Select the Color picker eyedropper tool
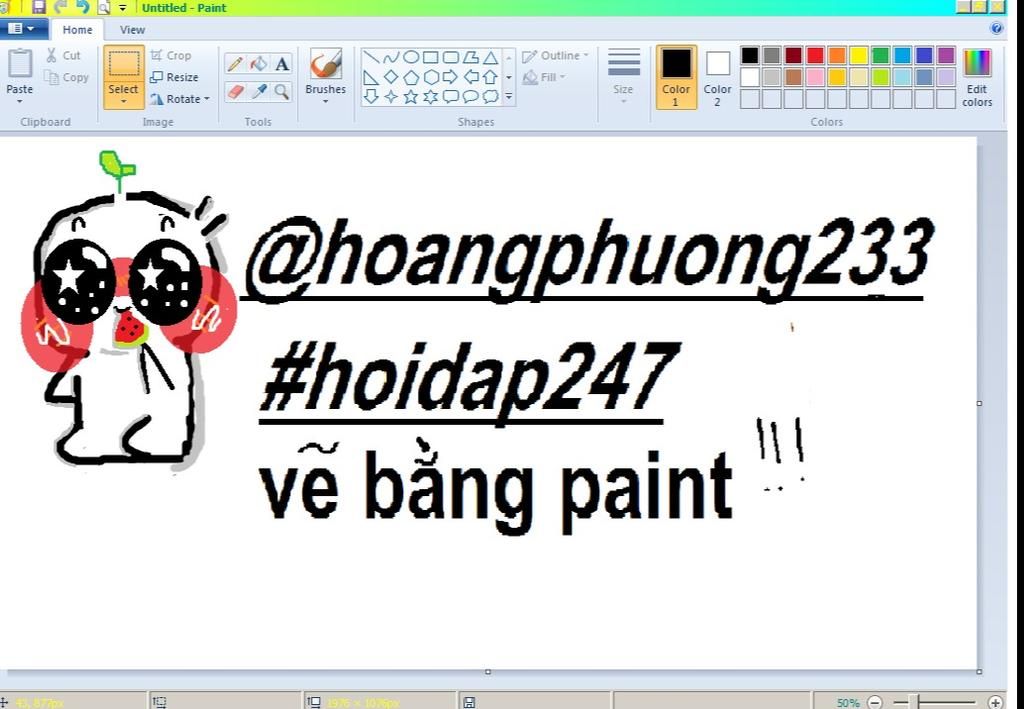This screenshot has width=1024, height=709. pos(259,91)
